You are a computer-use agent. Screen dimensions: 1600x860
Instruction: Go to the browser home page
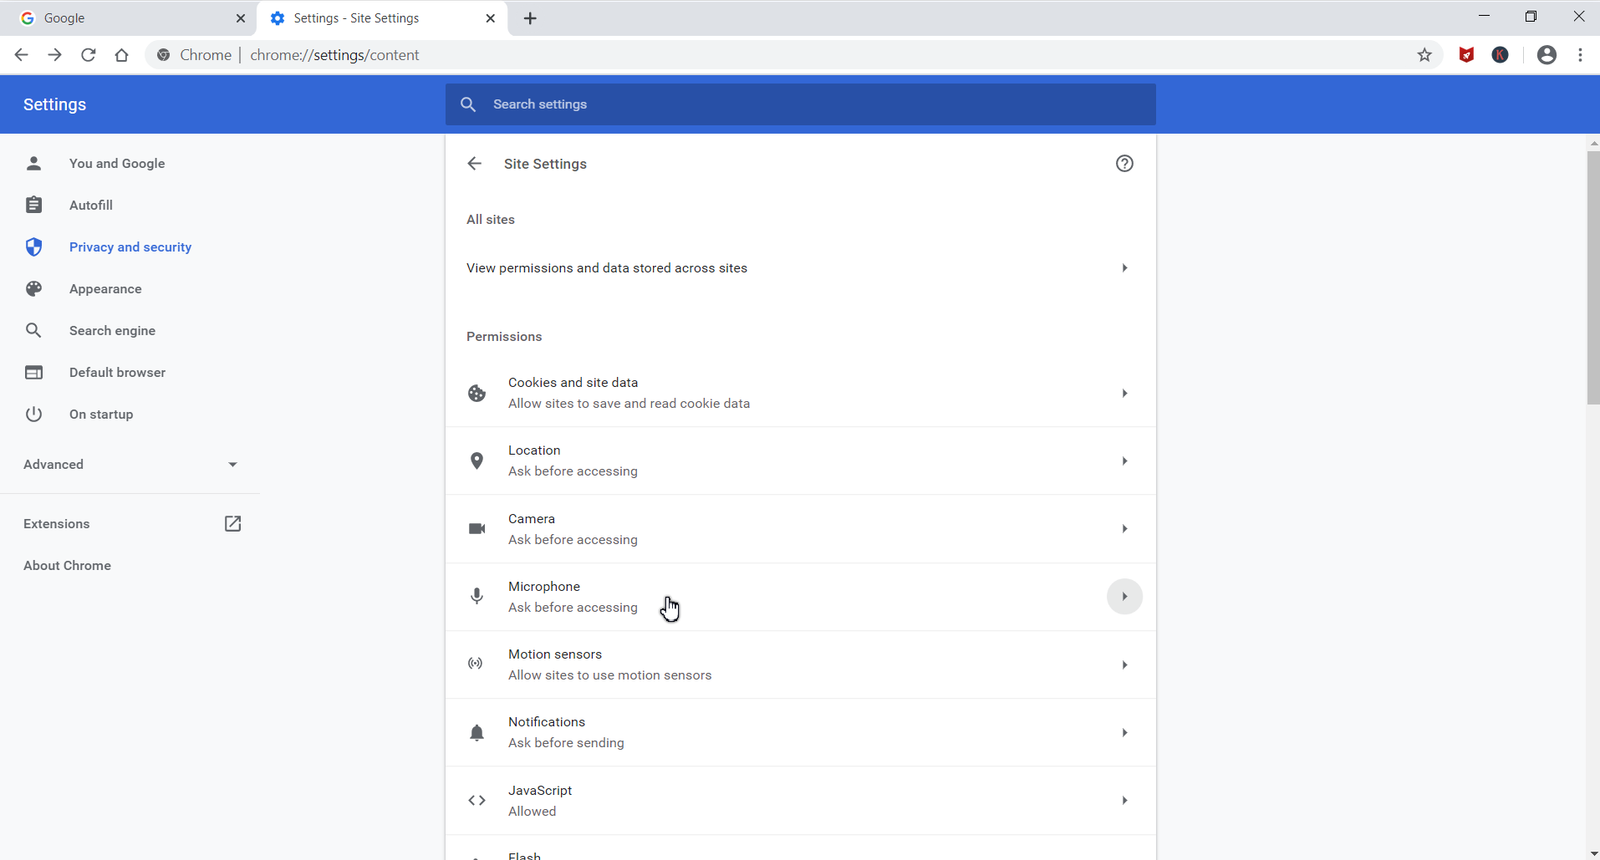pos(121,55)
